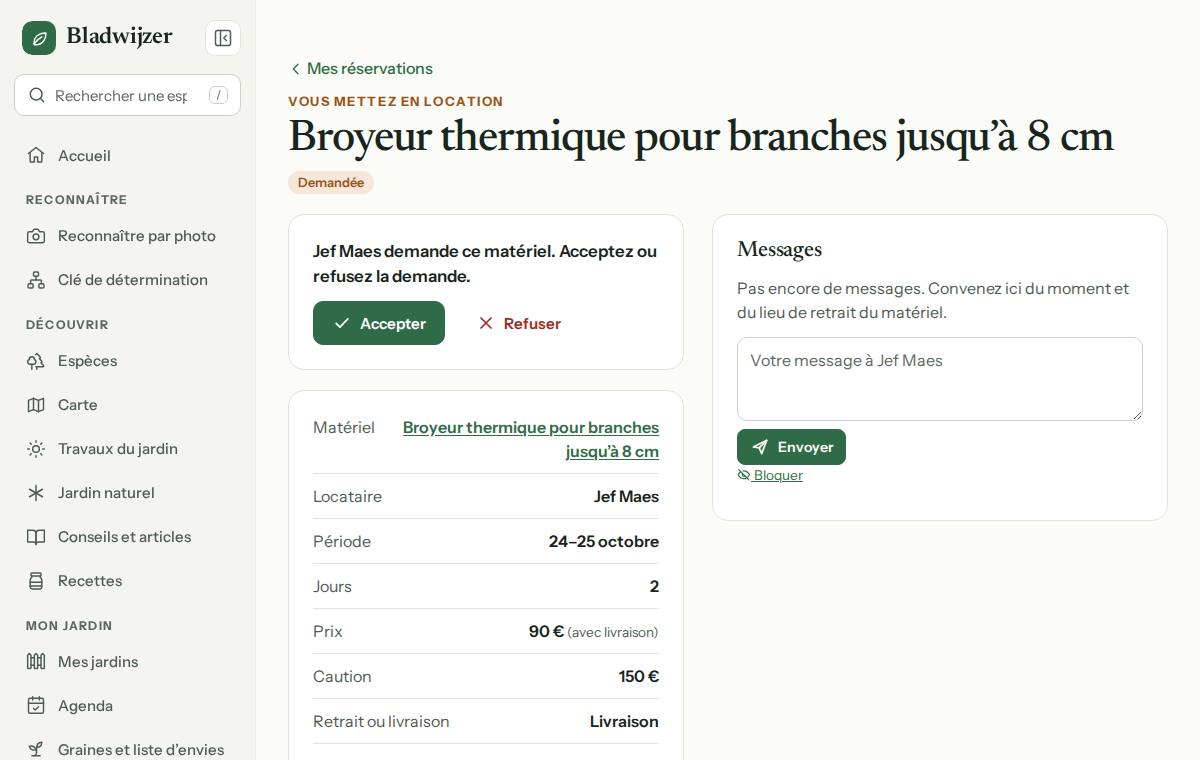Viewport: 1200px width, 760px height.
Task: Open Reconnaître par photo in the sidebar
Action: [x=128, y=236]
